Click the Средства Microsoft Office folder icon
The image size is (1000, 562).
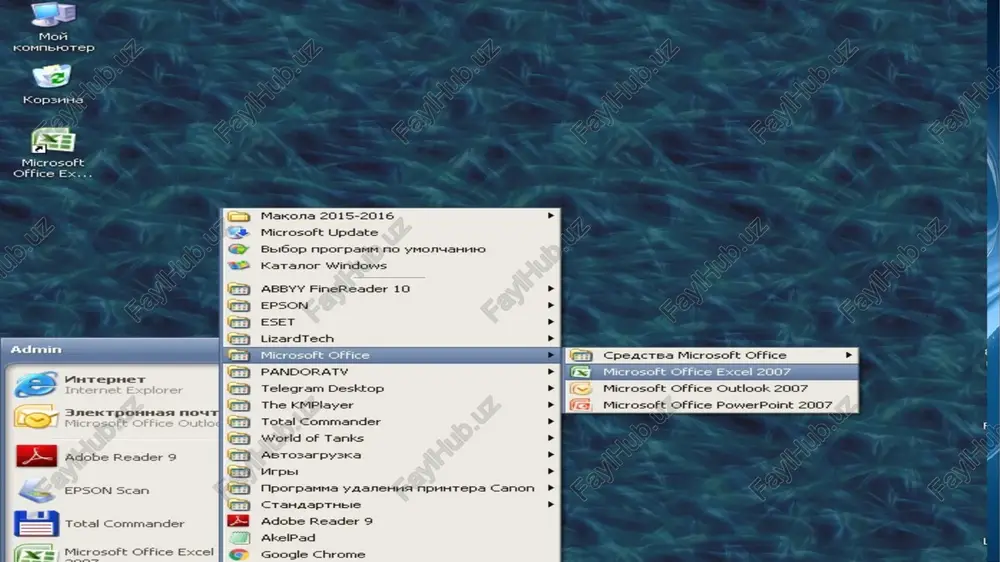pyautogui.click(x=581, y=355)
